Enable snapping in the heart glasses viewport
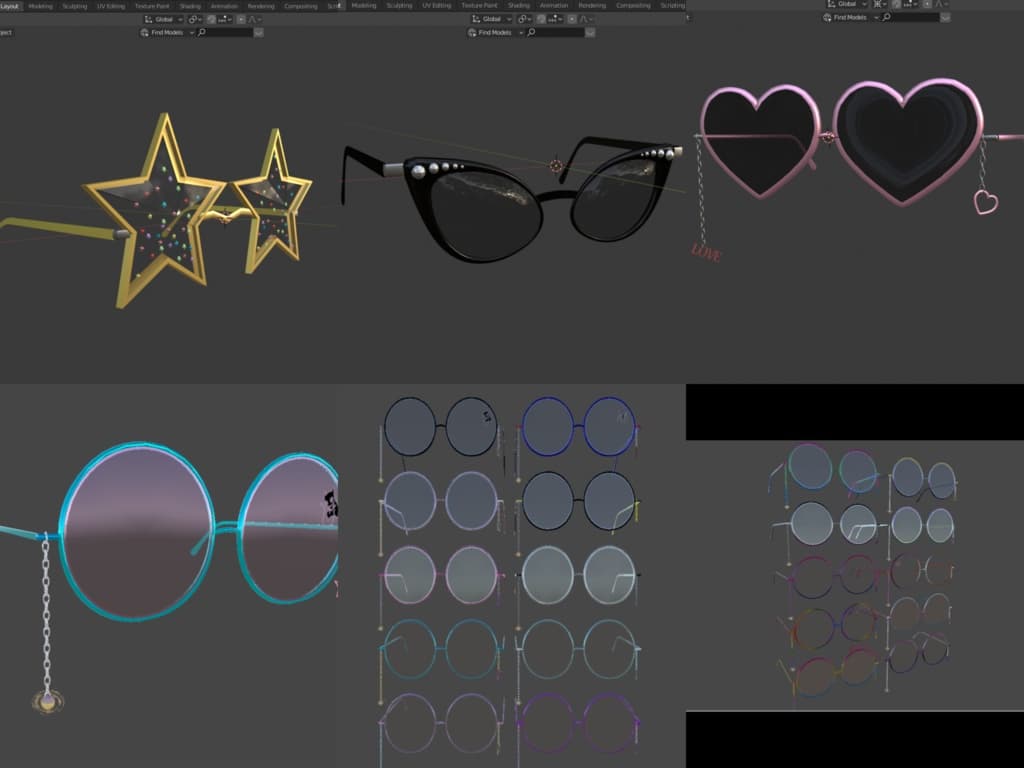Viewport: 1024px width, 768px height. coord(896,4)
